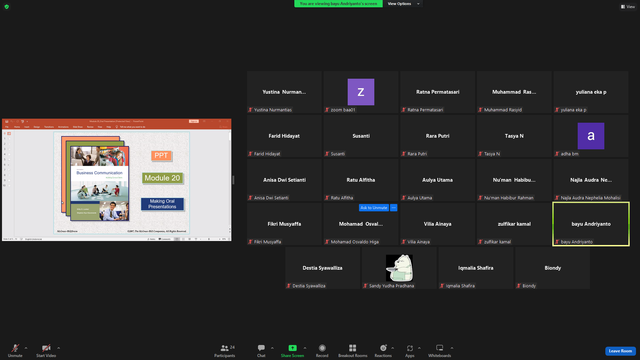Viewport: 640px width, 360px height.
Task: Click the muted mic icon by Susanti name label
Action: (327, 154)
